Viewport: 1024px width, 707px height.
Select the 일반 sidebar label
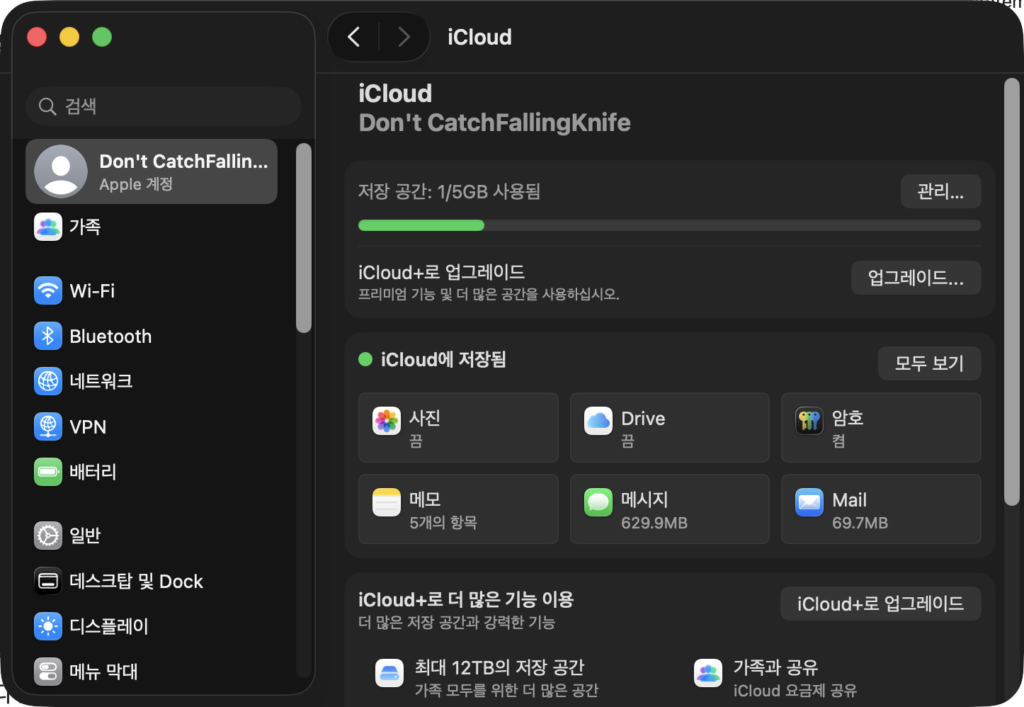pyautogui.click(x=85, y=536)
